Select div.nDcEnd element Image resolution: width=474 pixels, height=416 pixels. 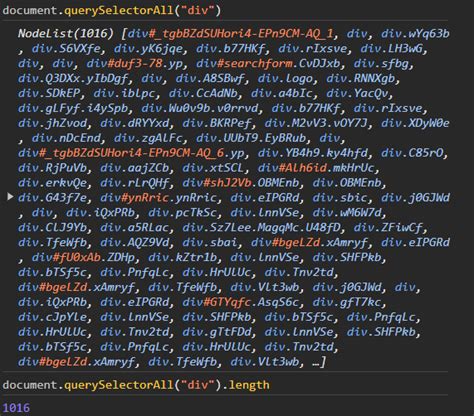point(66,138)
